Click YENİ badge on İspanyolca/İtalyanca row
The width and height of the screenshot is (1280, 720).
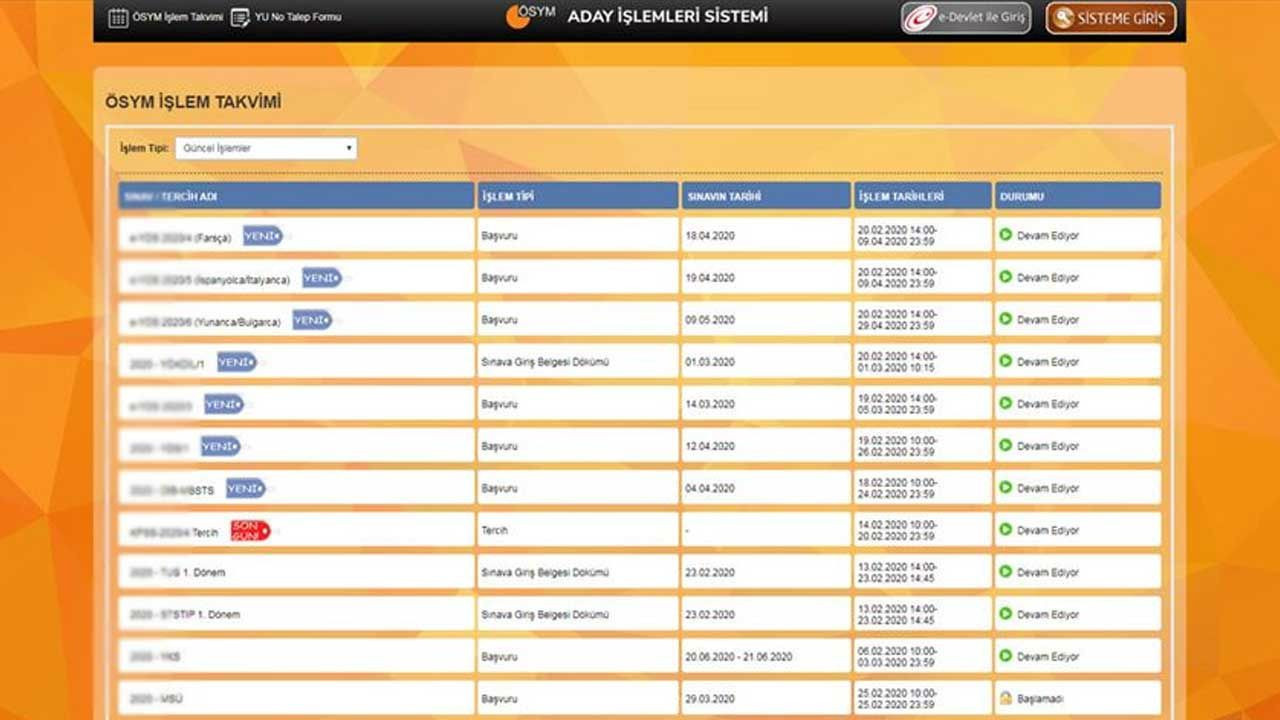(322, 278)
